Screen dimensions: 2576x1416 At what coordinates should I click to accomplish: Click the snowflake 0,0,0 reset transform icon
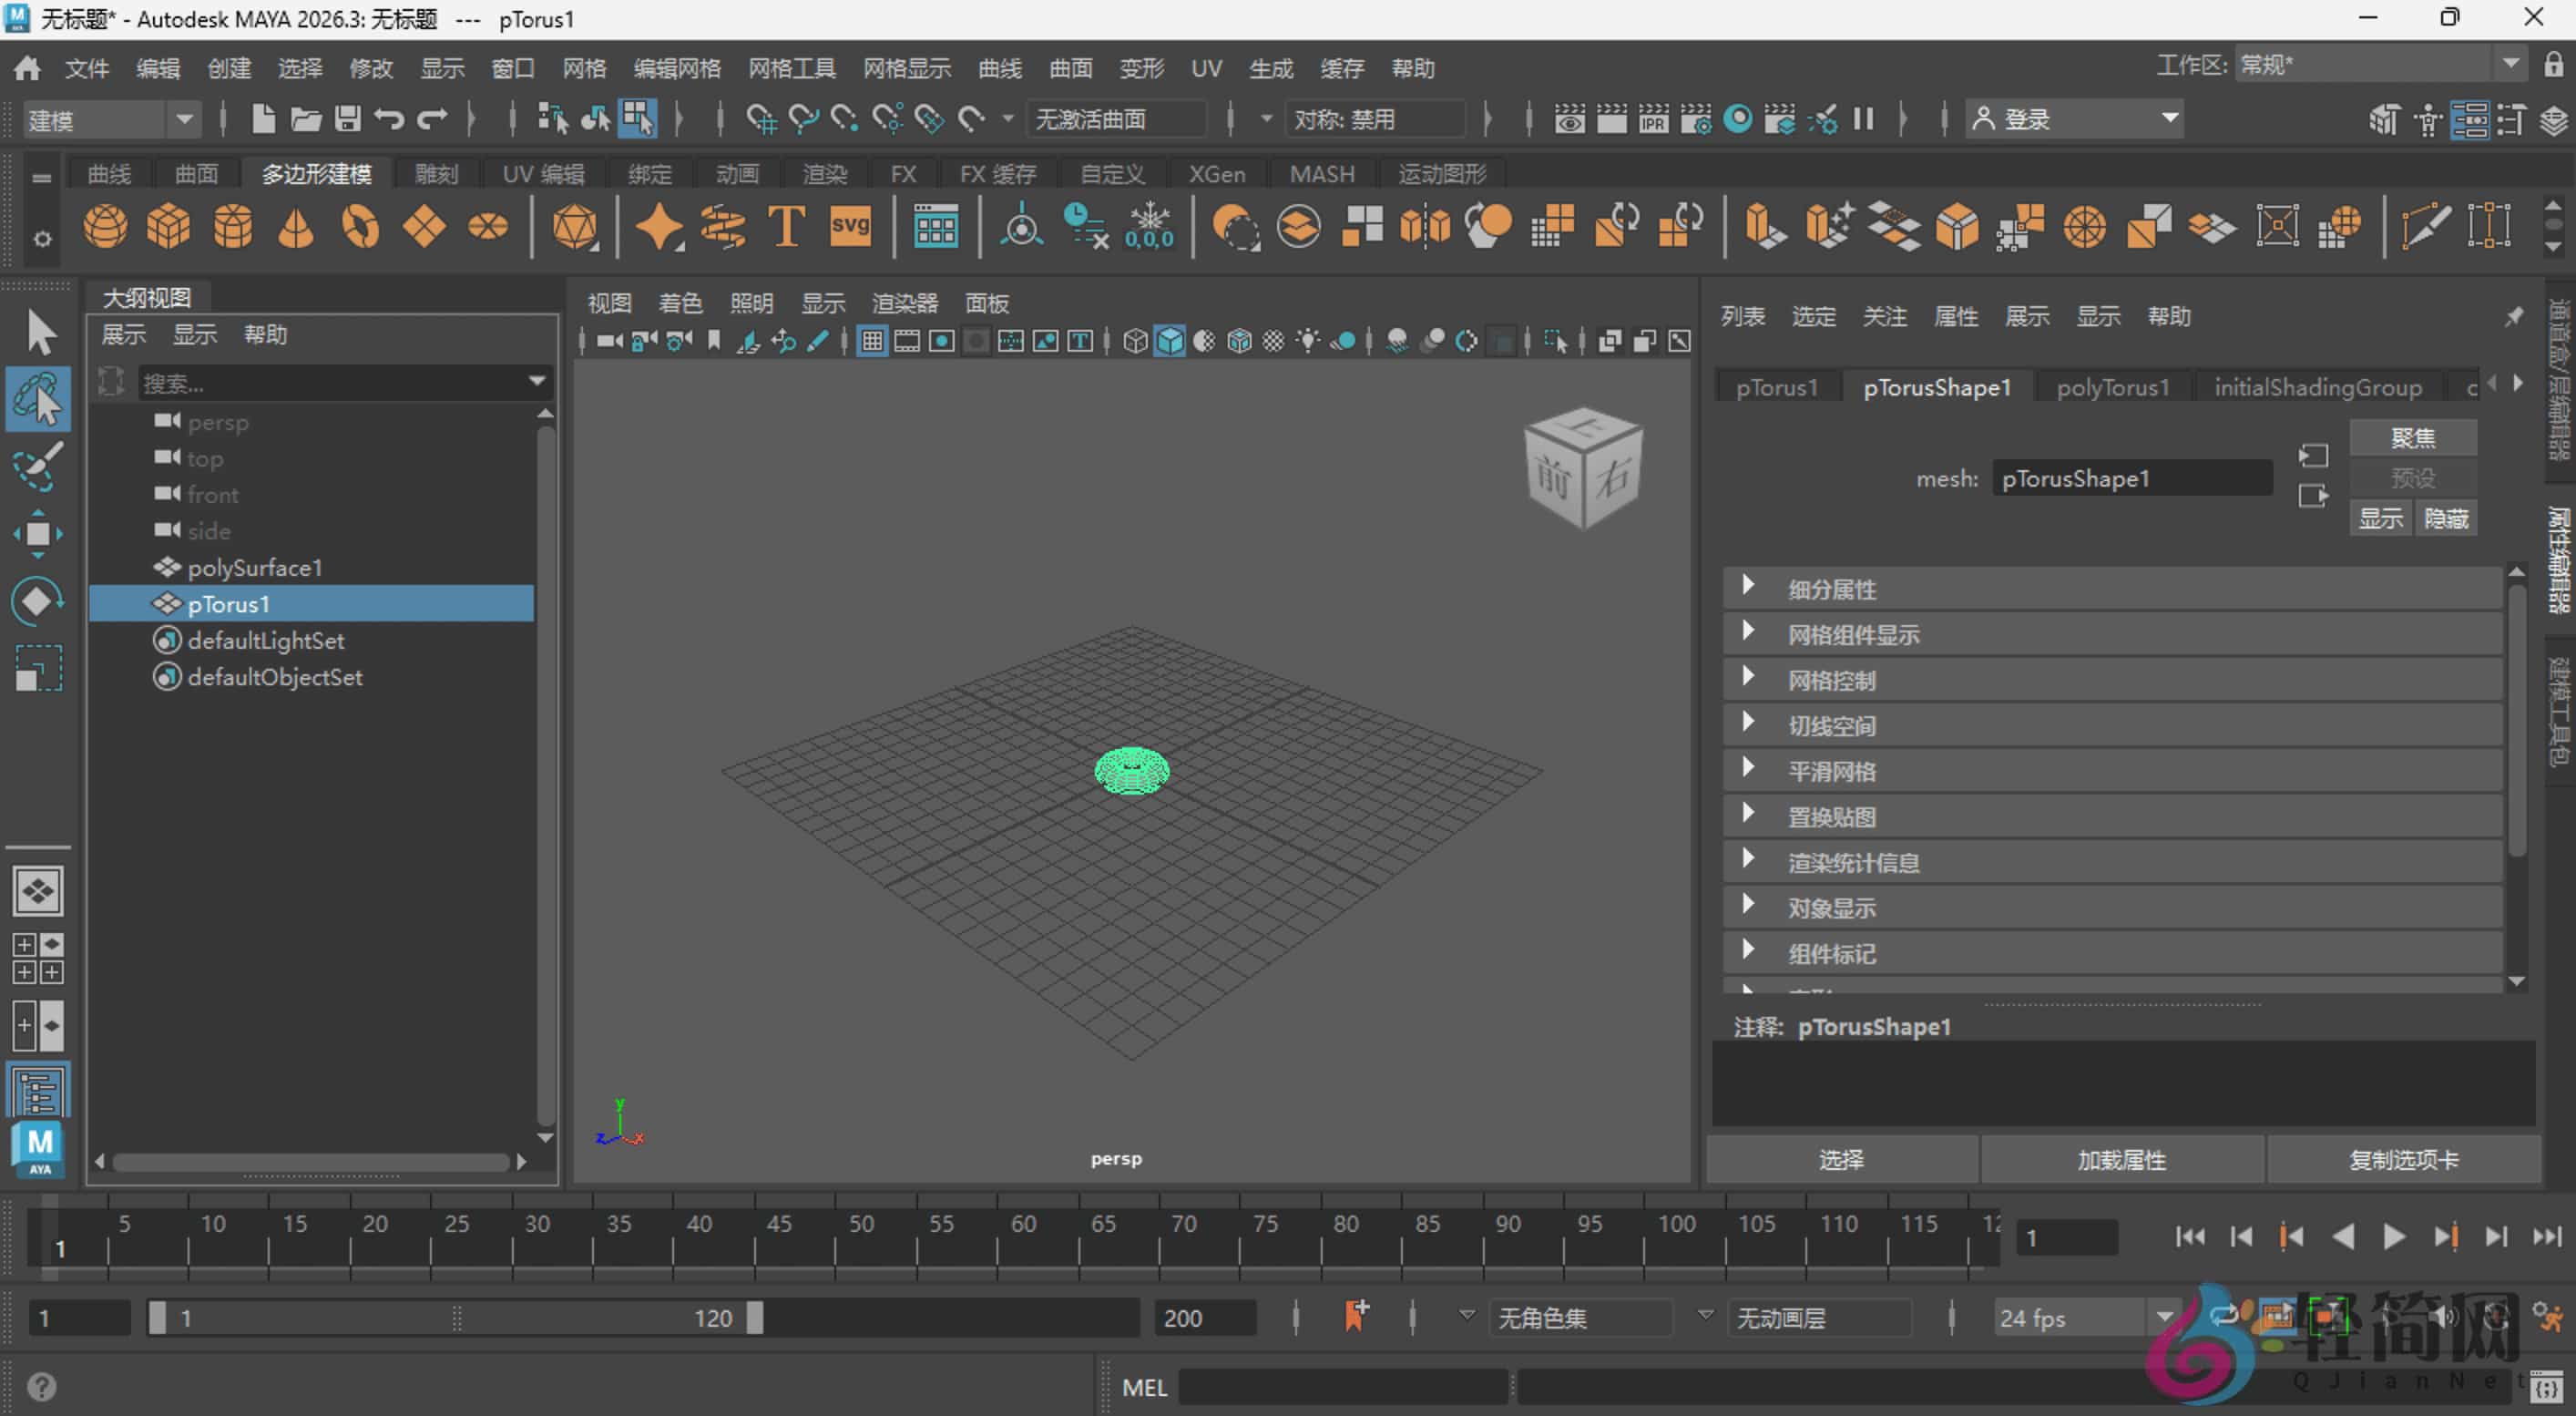[x=1150, y=226]
